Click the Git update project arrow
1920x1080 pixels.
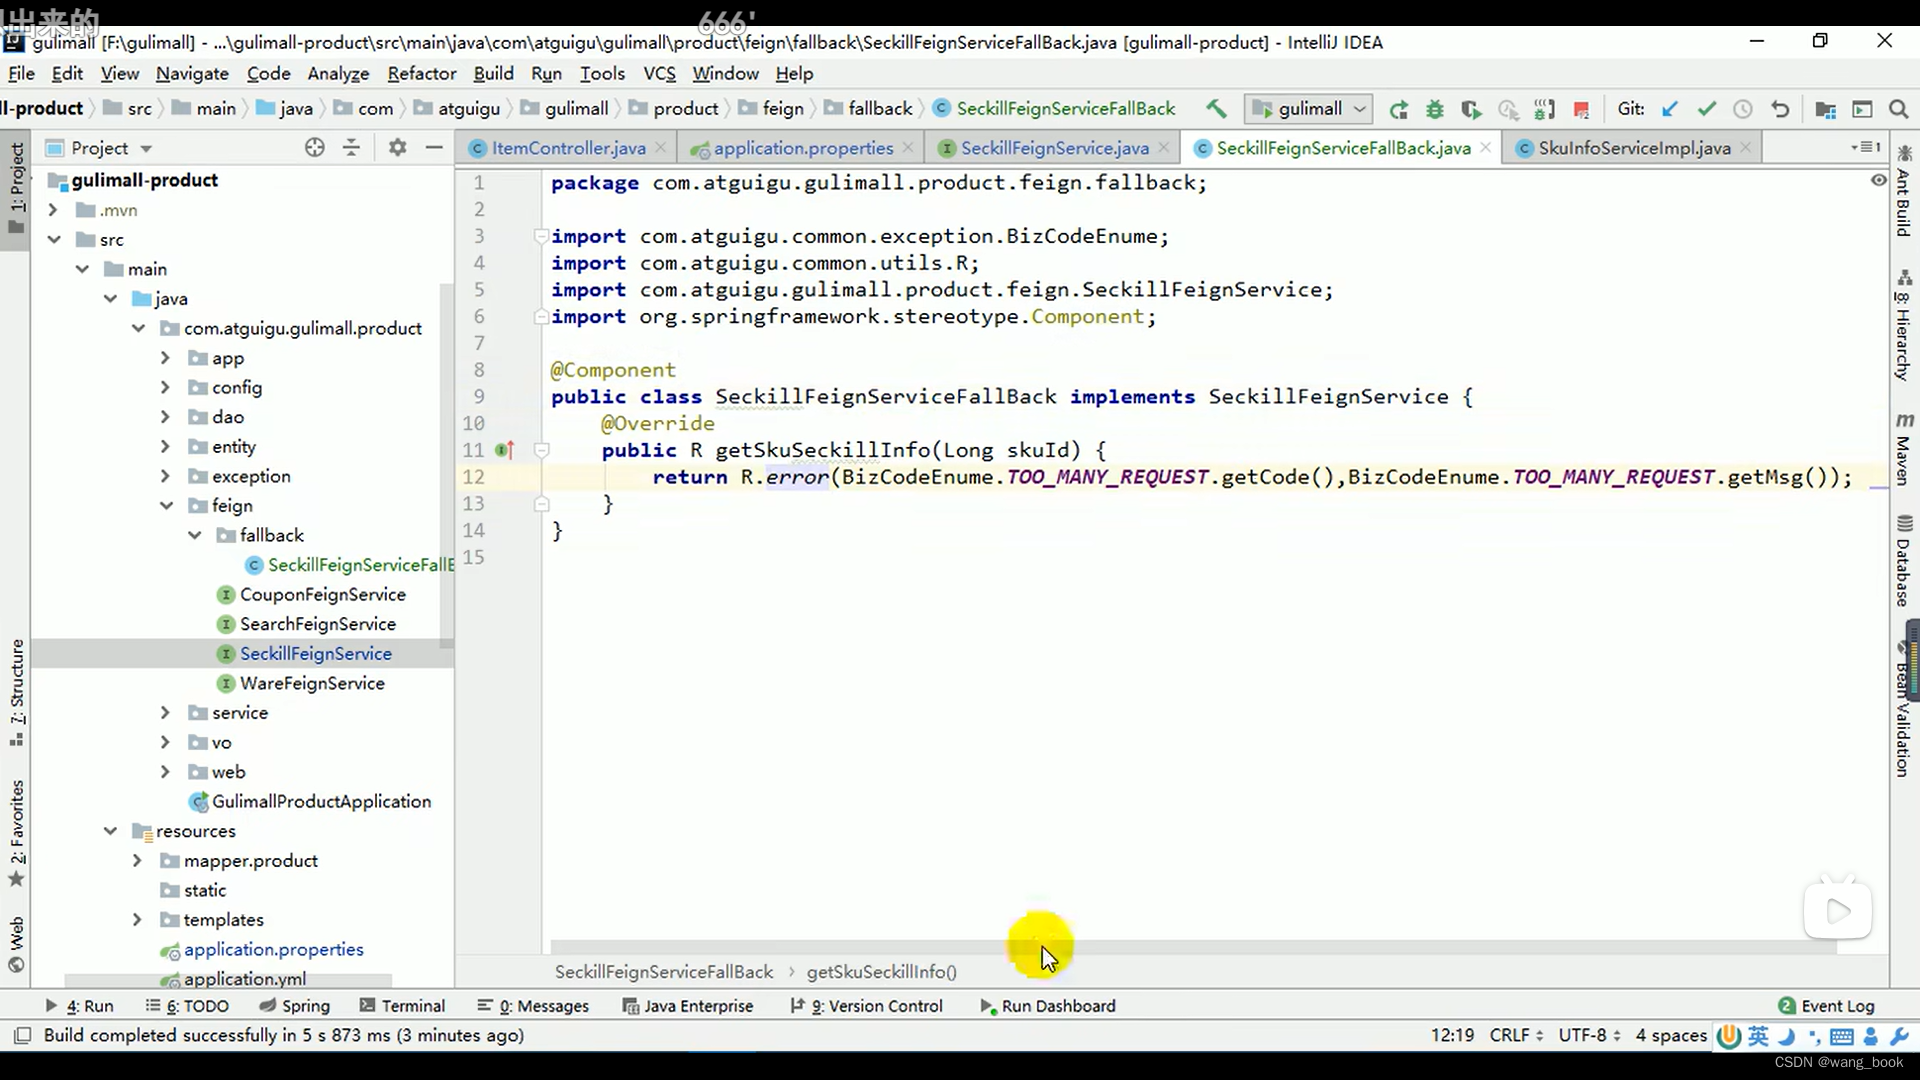coord(1669,109)
